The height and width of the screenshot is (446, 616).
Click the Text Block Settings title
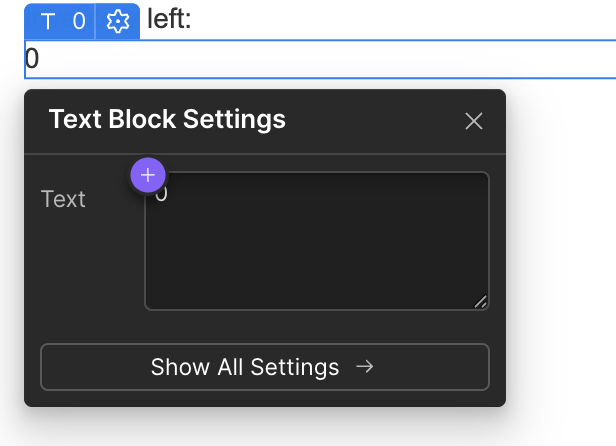pyautogui.click(x=167, y=120)
